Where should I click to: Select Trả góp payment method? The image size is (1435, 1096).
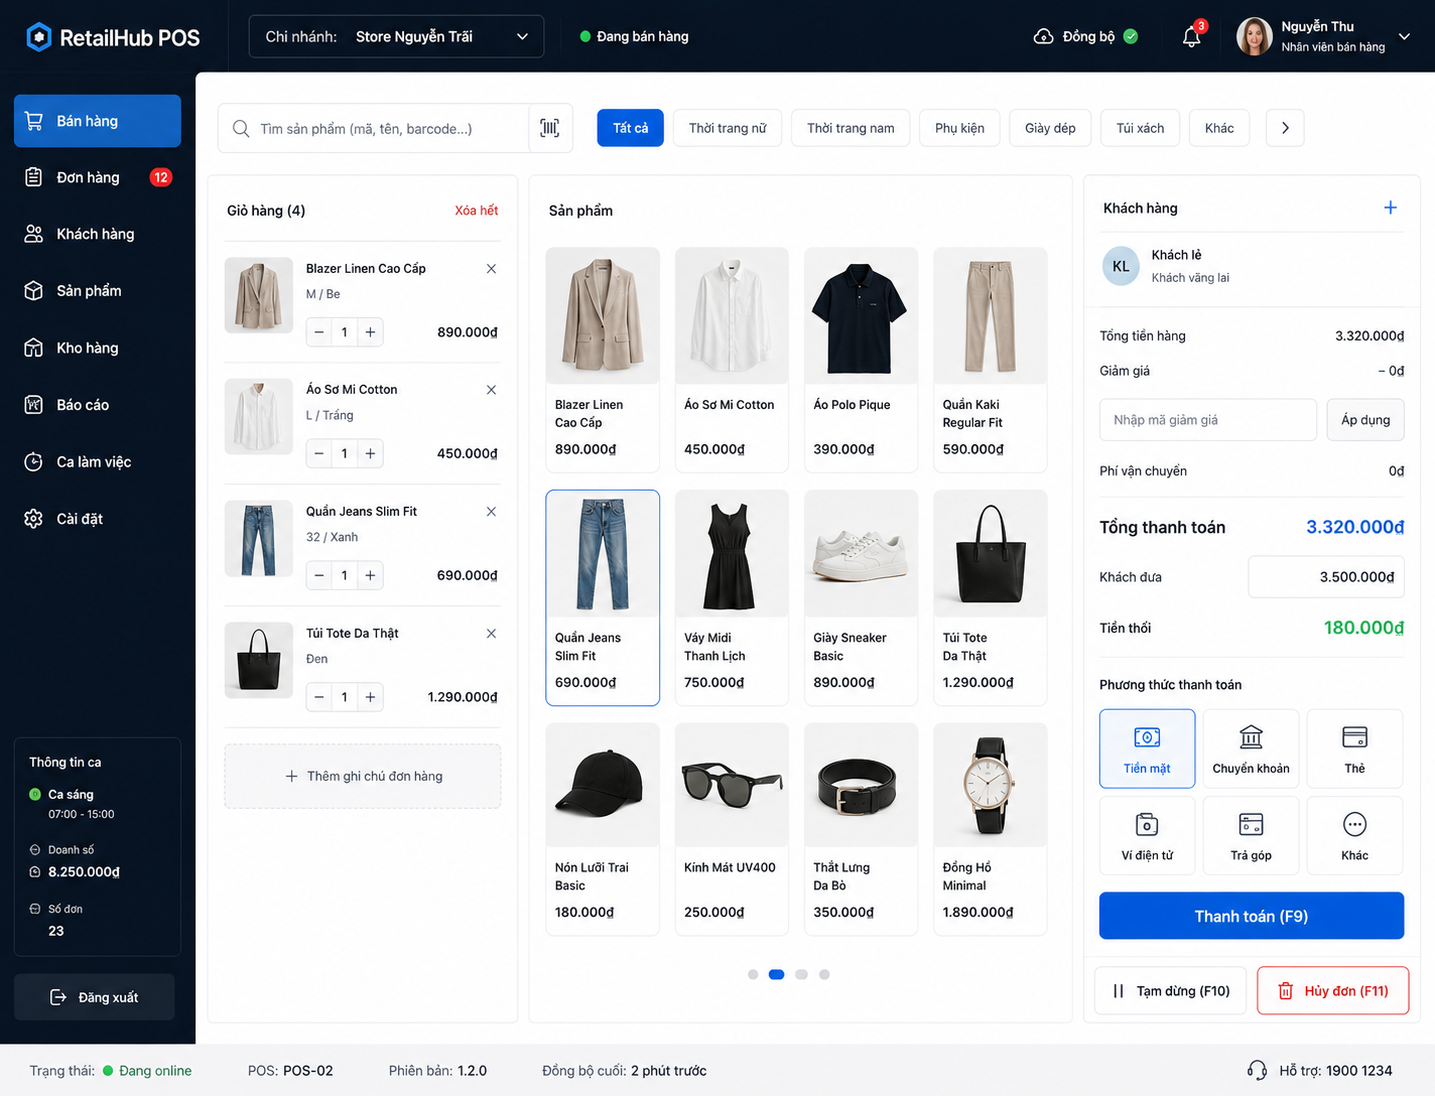(1251, 836)
